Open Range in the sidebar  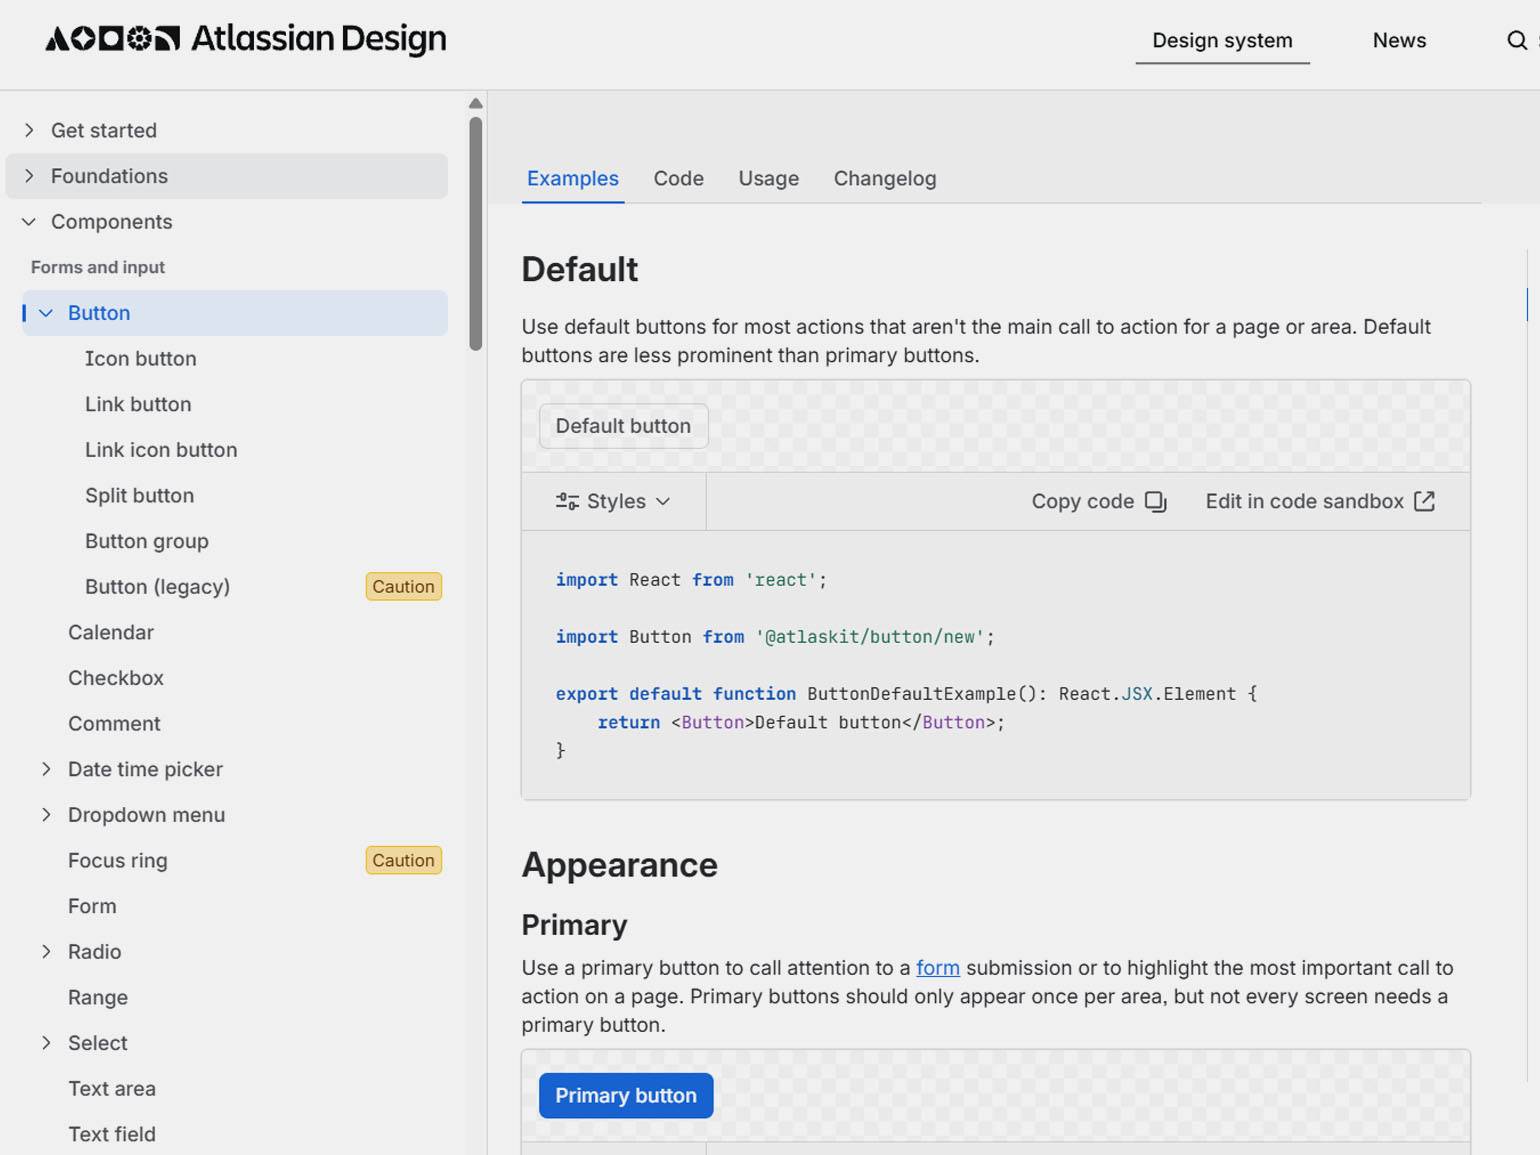(98, 998)
